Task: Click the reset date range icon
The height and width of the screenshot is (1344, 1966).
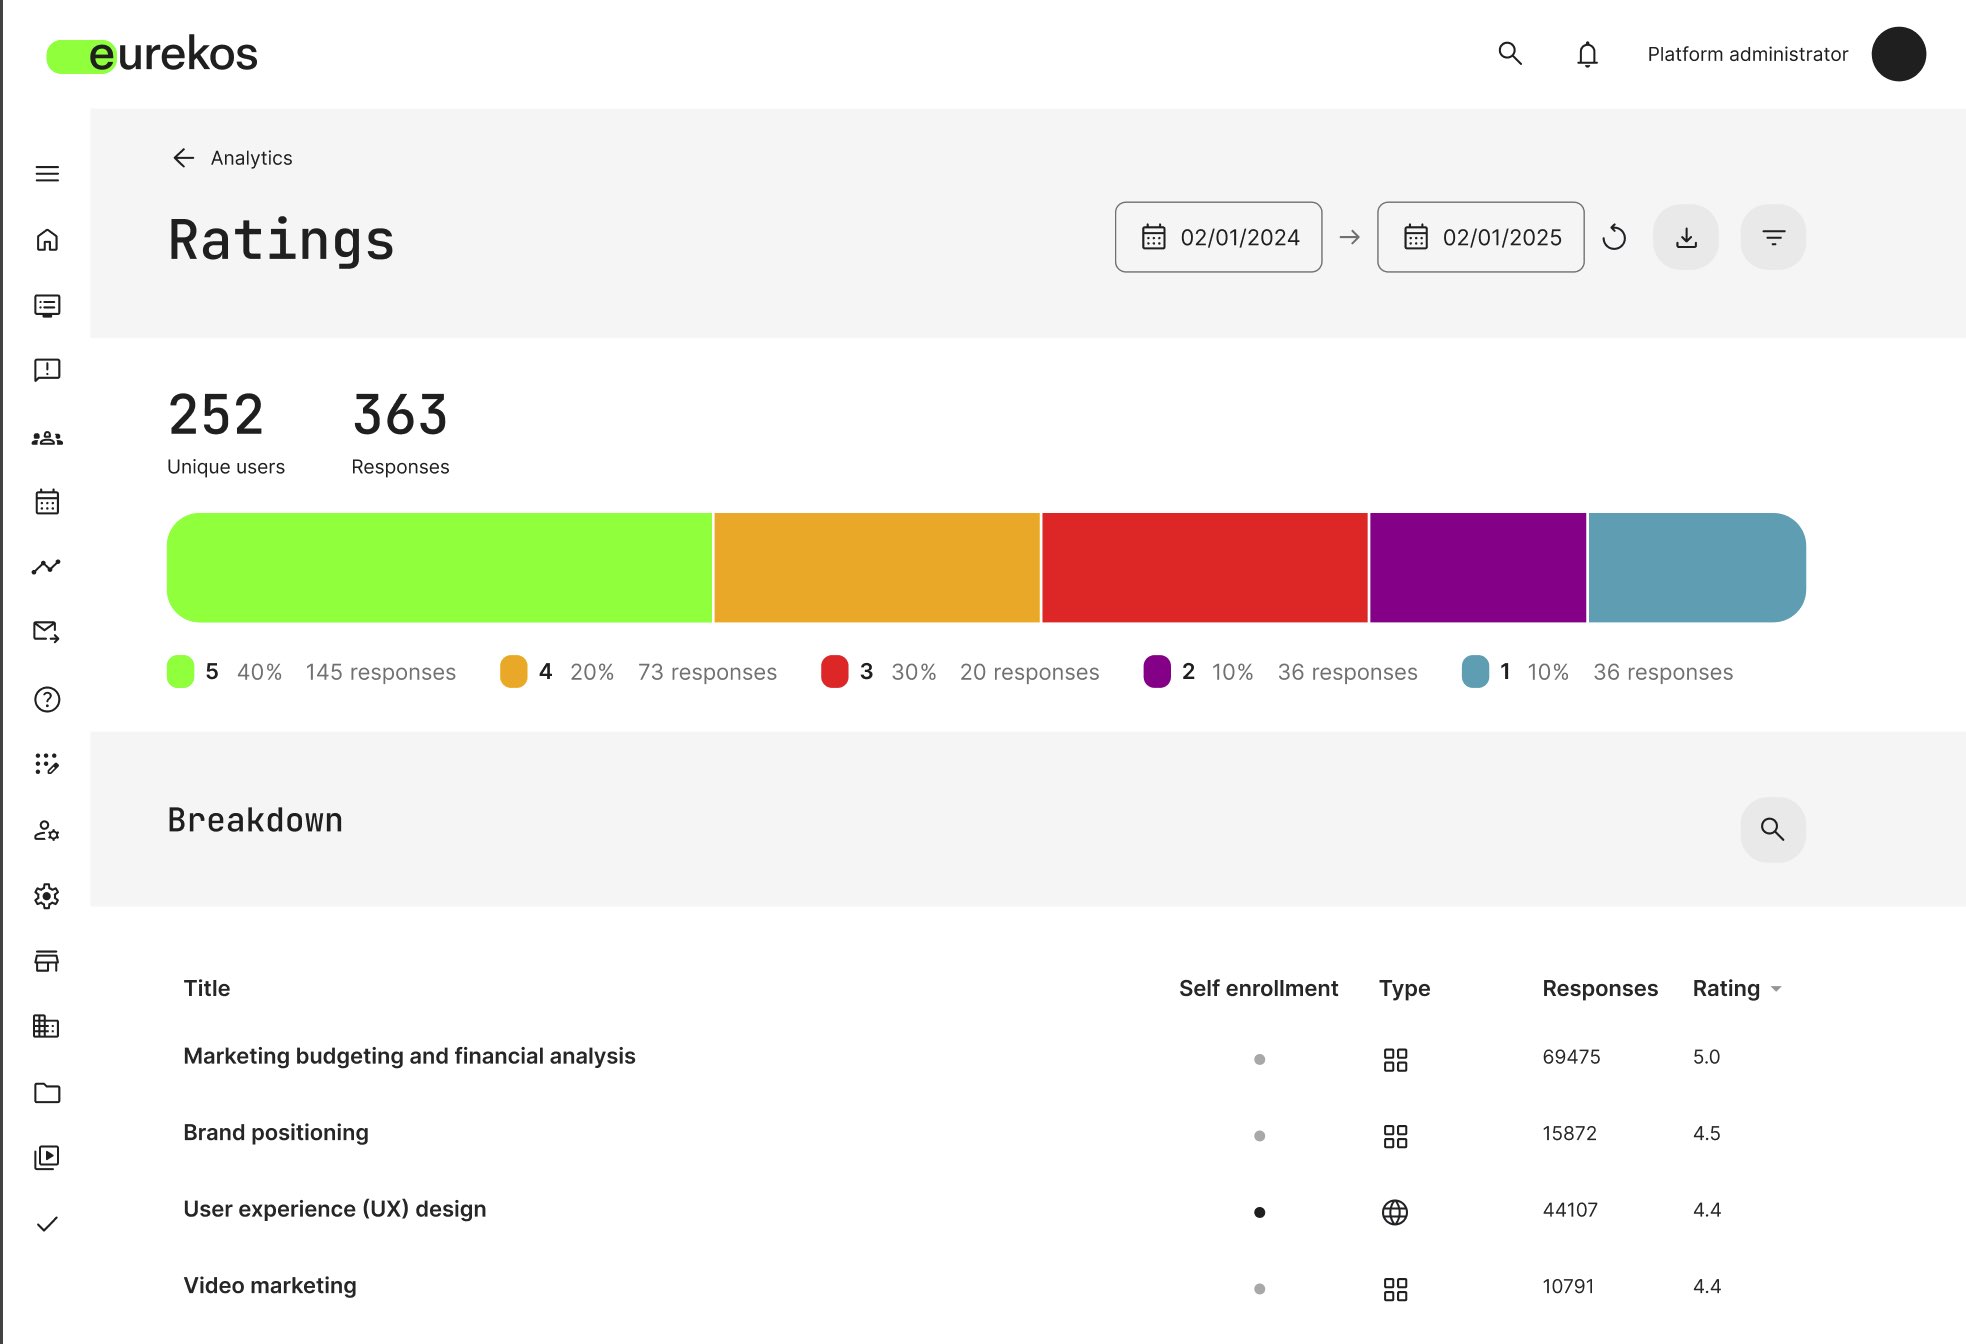Action: (1614, 237)
